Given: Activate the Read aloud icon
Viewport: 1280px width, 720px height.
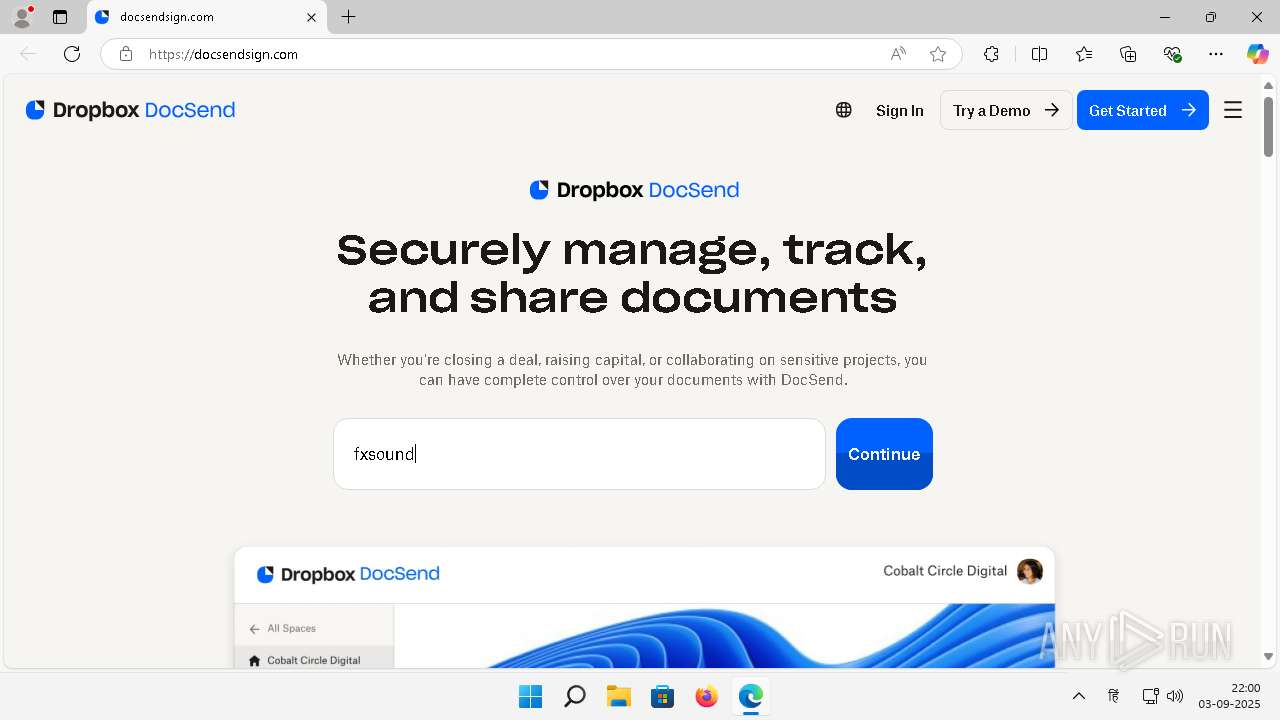Looking at the screenshot, I should 898,54.
